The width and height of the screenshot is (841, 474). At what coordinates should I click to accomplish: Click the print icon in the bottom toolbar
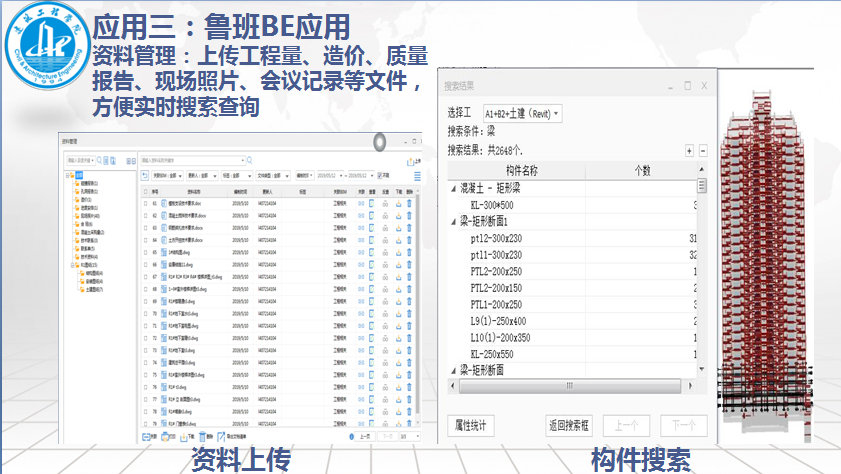coord(165,436)
